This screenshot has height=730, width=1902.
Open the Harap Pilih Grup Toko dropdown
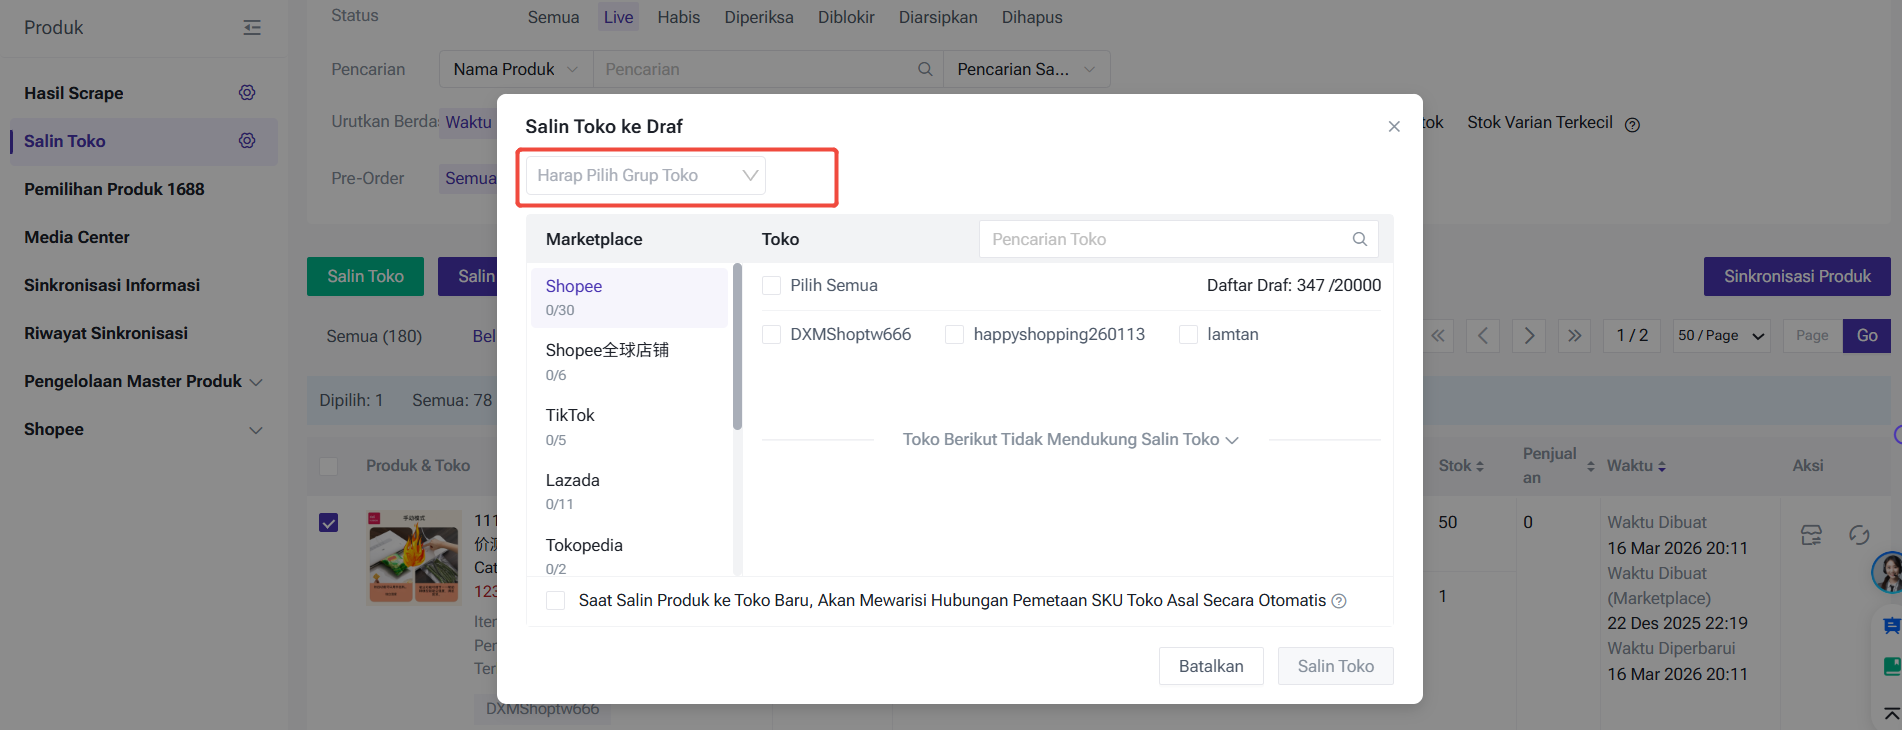[646, 176]
